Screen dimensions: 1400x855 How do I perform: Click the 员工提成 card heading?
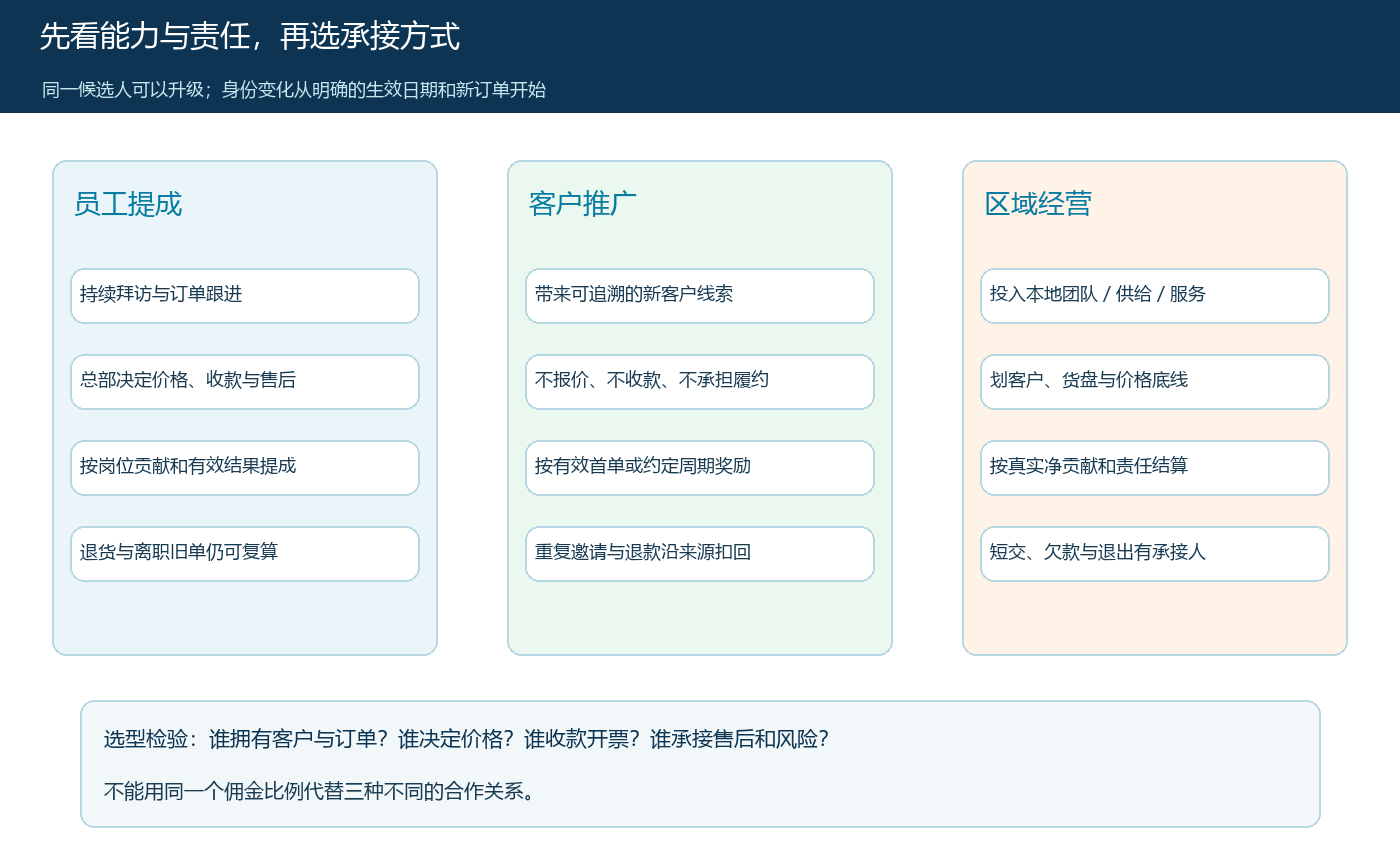[x=128, y=204]
